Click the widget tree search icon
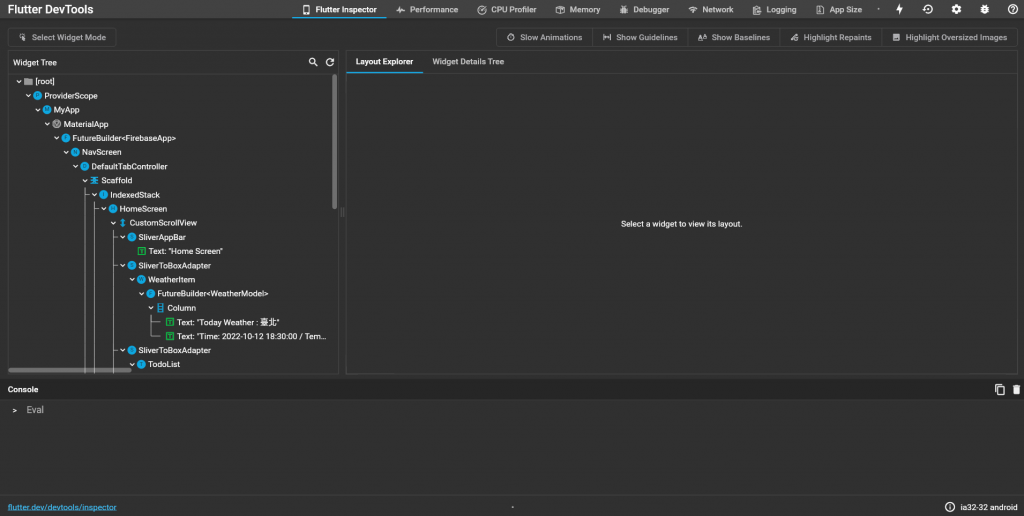Viewport: 1024px width, 516px height. [313, 62]
